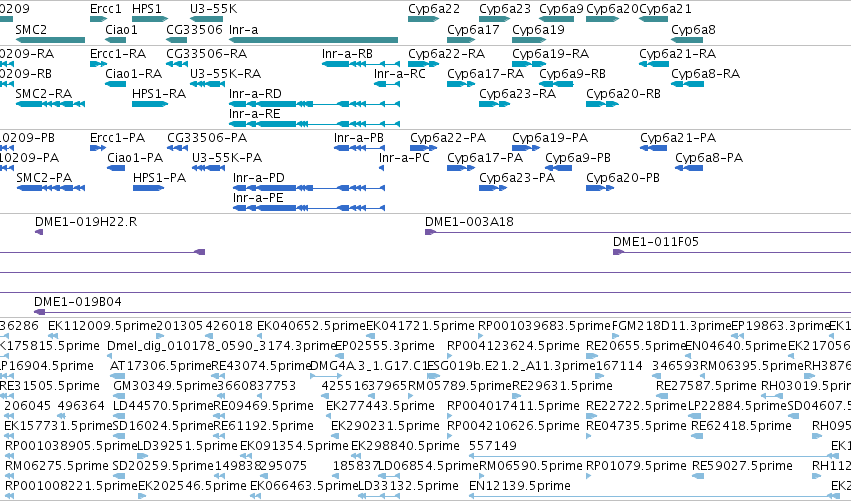
Task: Click the Cyp6a23-PA protein
Action: click(493, 188)
